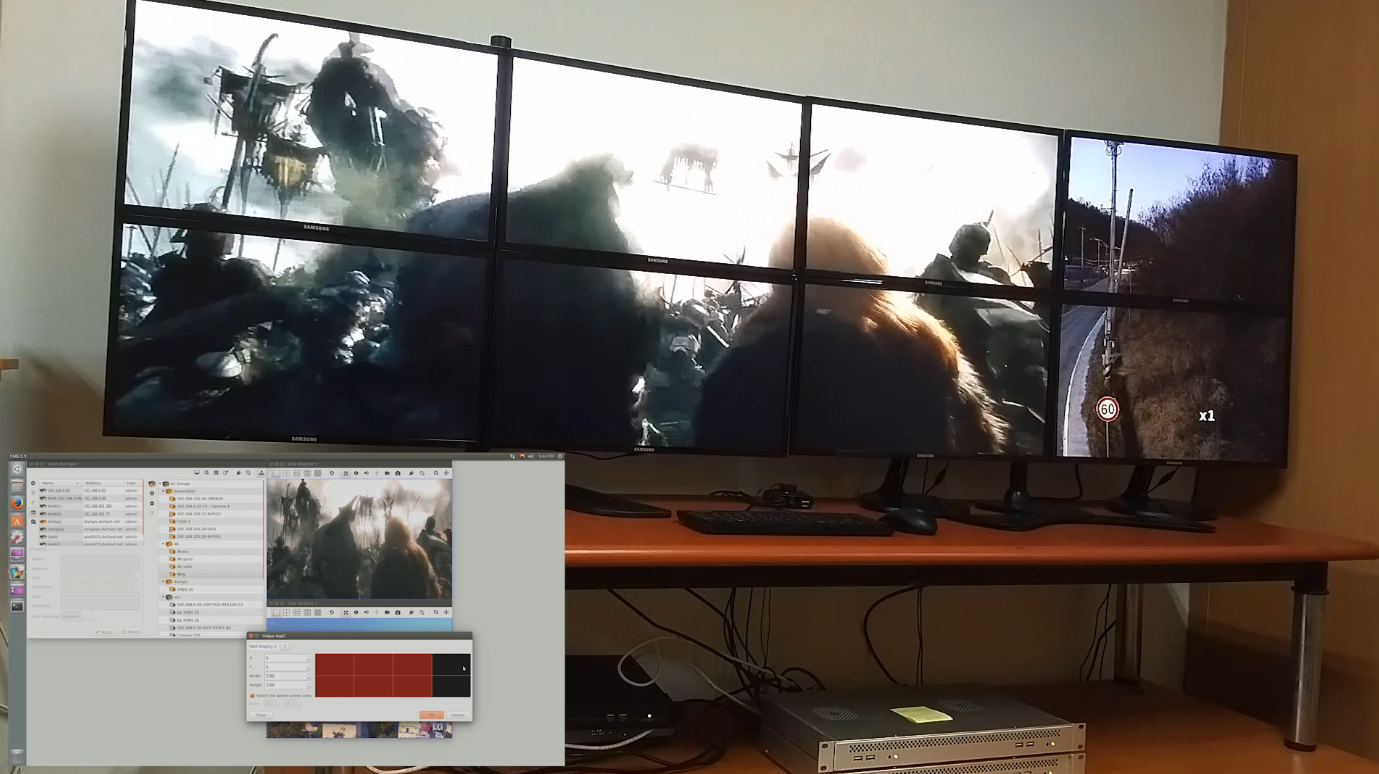This screenshot has height=774, width=1379.
Task: Click the search icon in Host Manager top toolbar
Action: pos(207,472)
